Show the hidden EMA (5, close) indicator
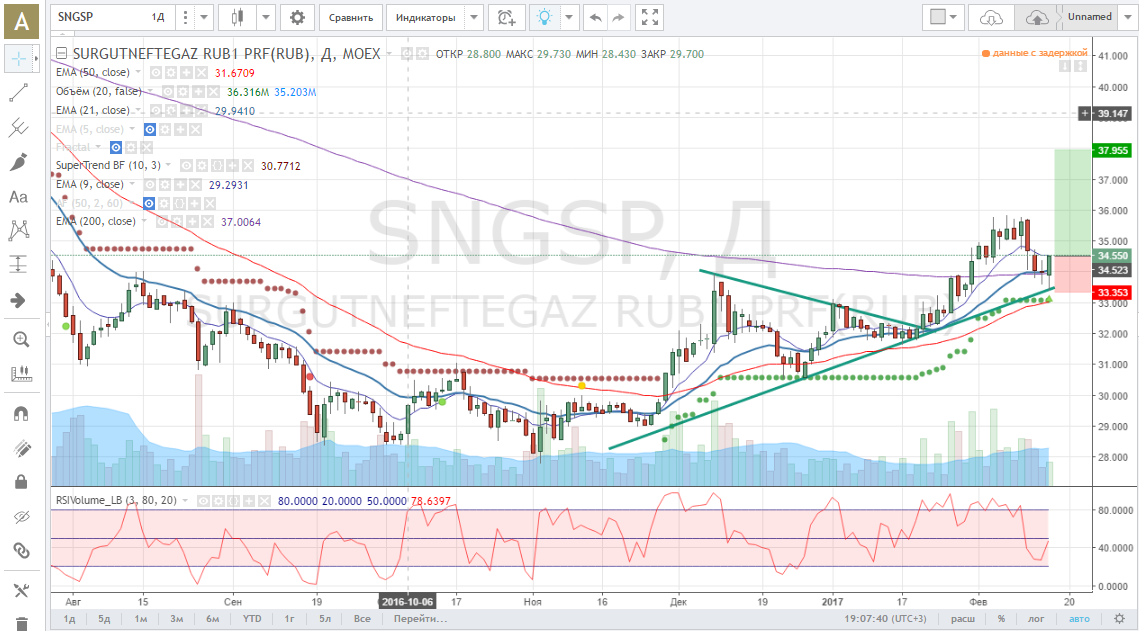This screenshot has width=1139, height=631. [150, 129]
